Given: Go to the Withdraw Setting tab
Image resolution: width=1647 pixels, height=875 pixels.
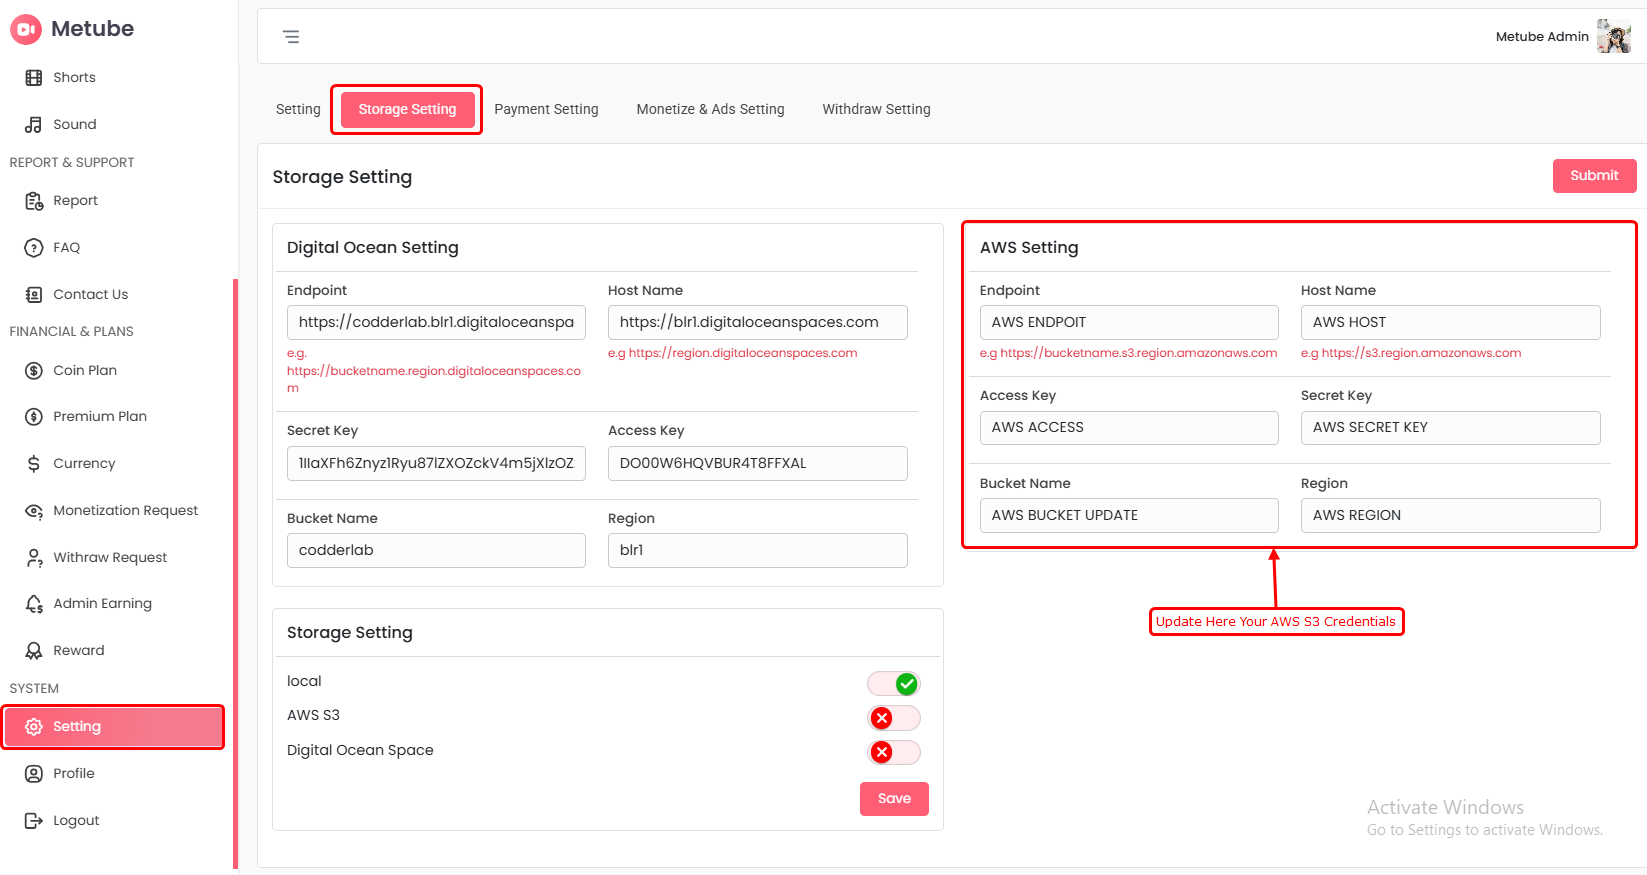Looking at the screenshot, I should click(x=876, y=109).
